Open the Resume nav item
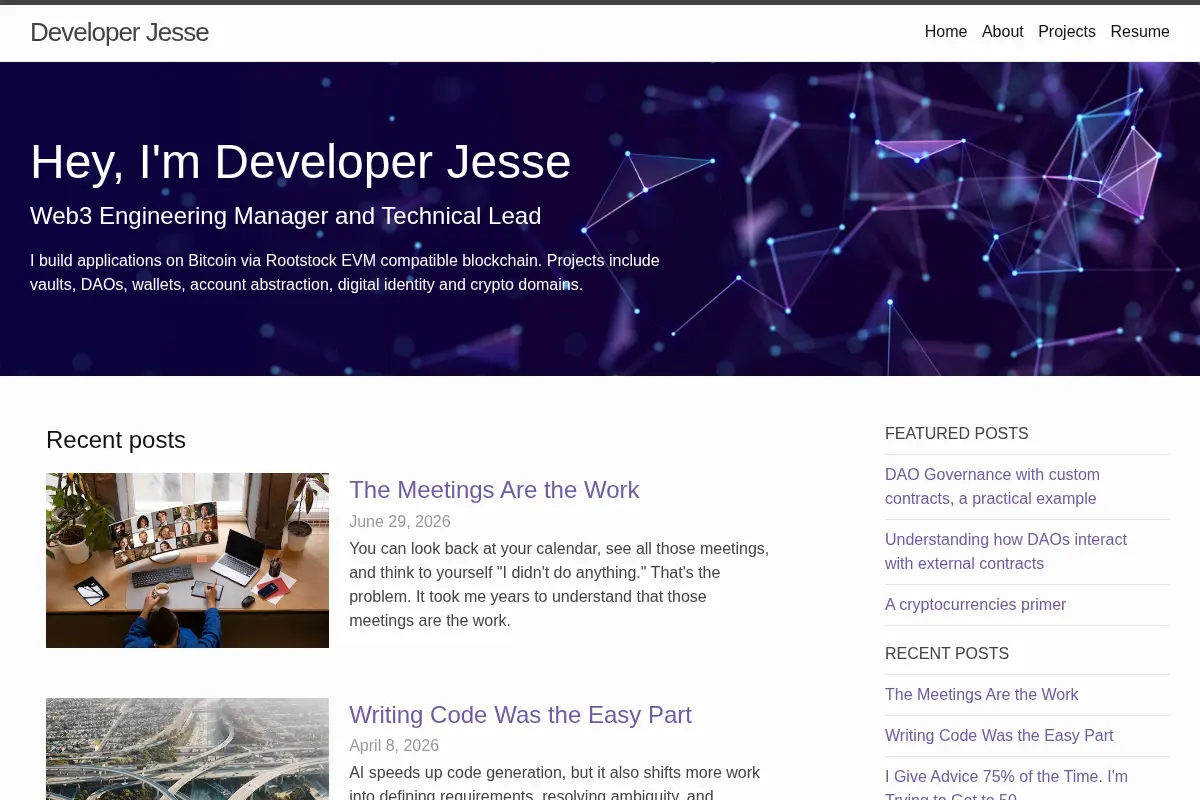Image resolution: width=1200 pixels, height=800 pixels. pos(1139,32)
